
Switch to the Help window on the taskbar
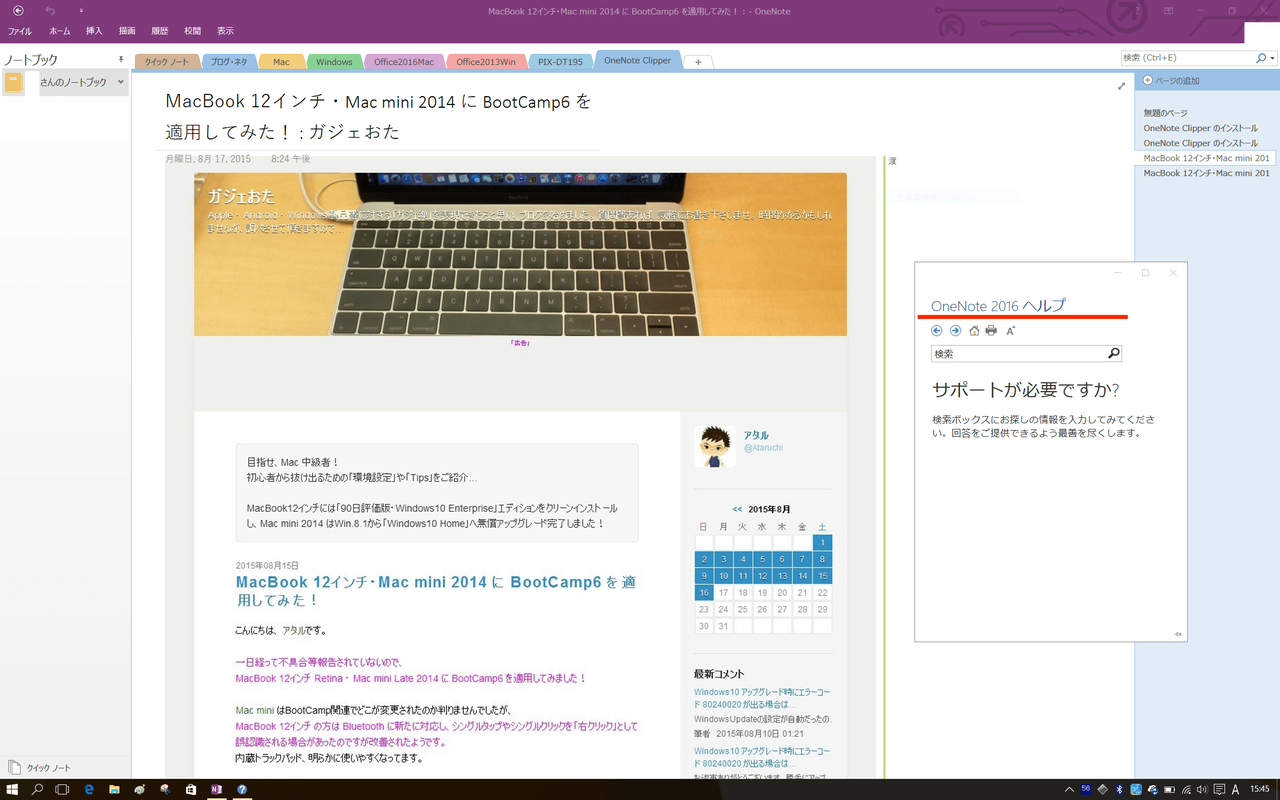point(242,789)
